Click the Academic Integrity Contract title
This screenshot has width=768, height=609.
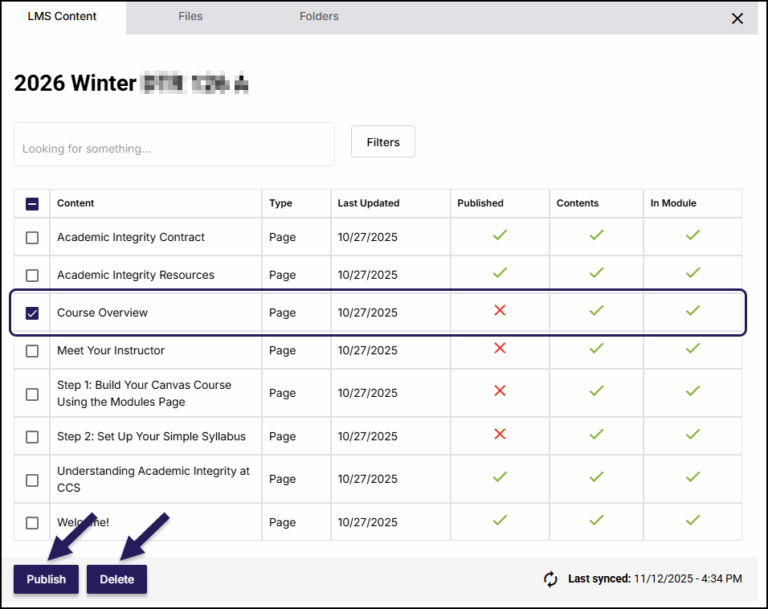click(131, 237)
